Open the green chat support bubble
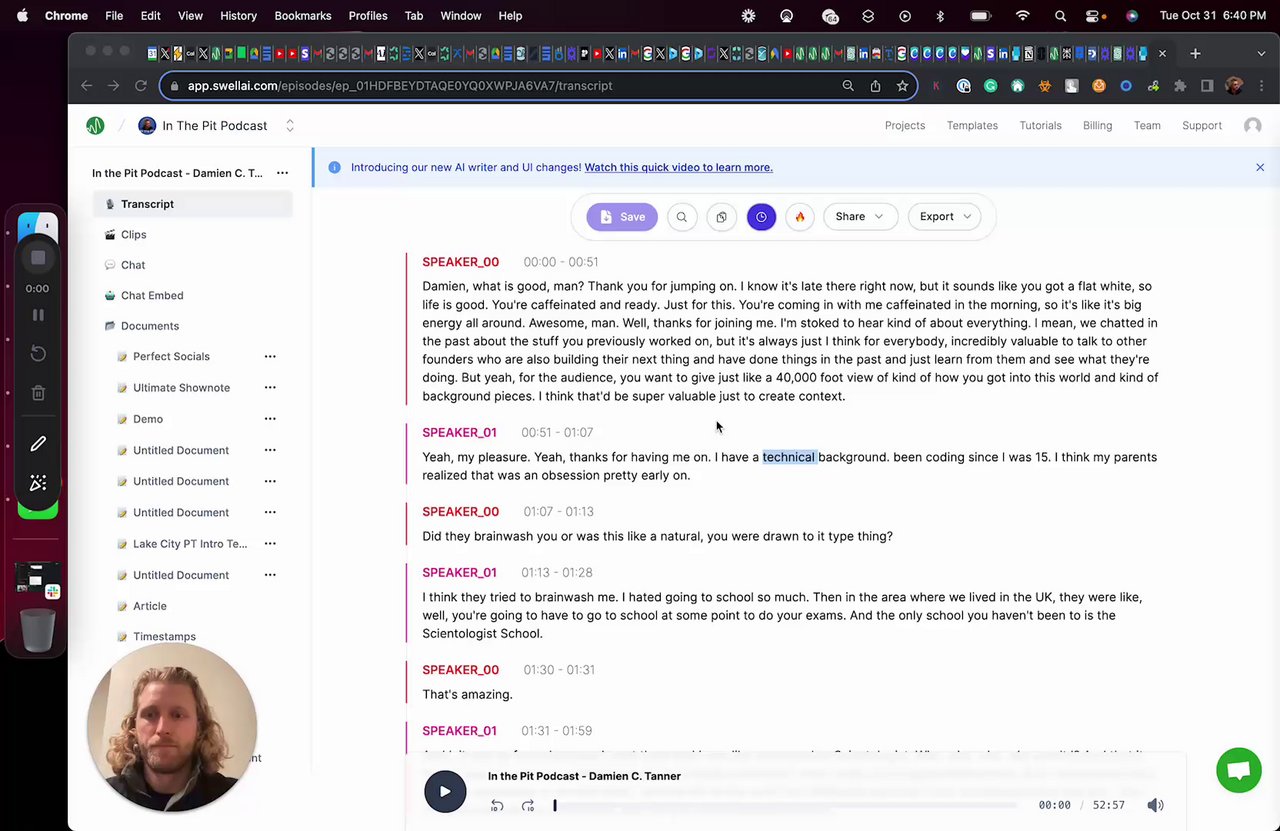 [x=1238, y=771]
